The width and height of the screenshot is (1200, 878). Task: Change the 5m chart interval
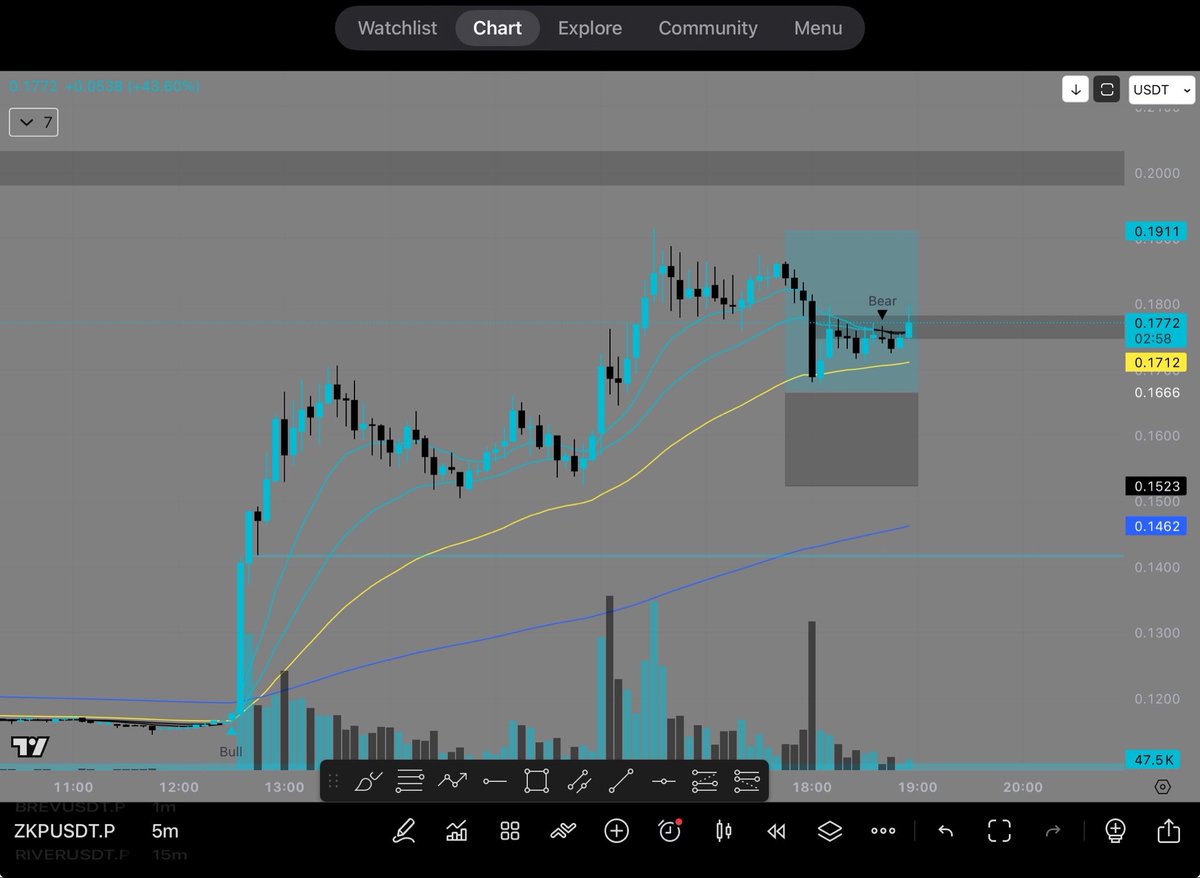166,831
